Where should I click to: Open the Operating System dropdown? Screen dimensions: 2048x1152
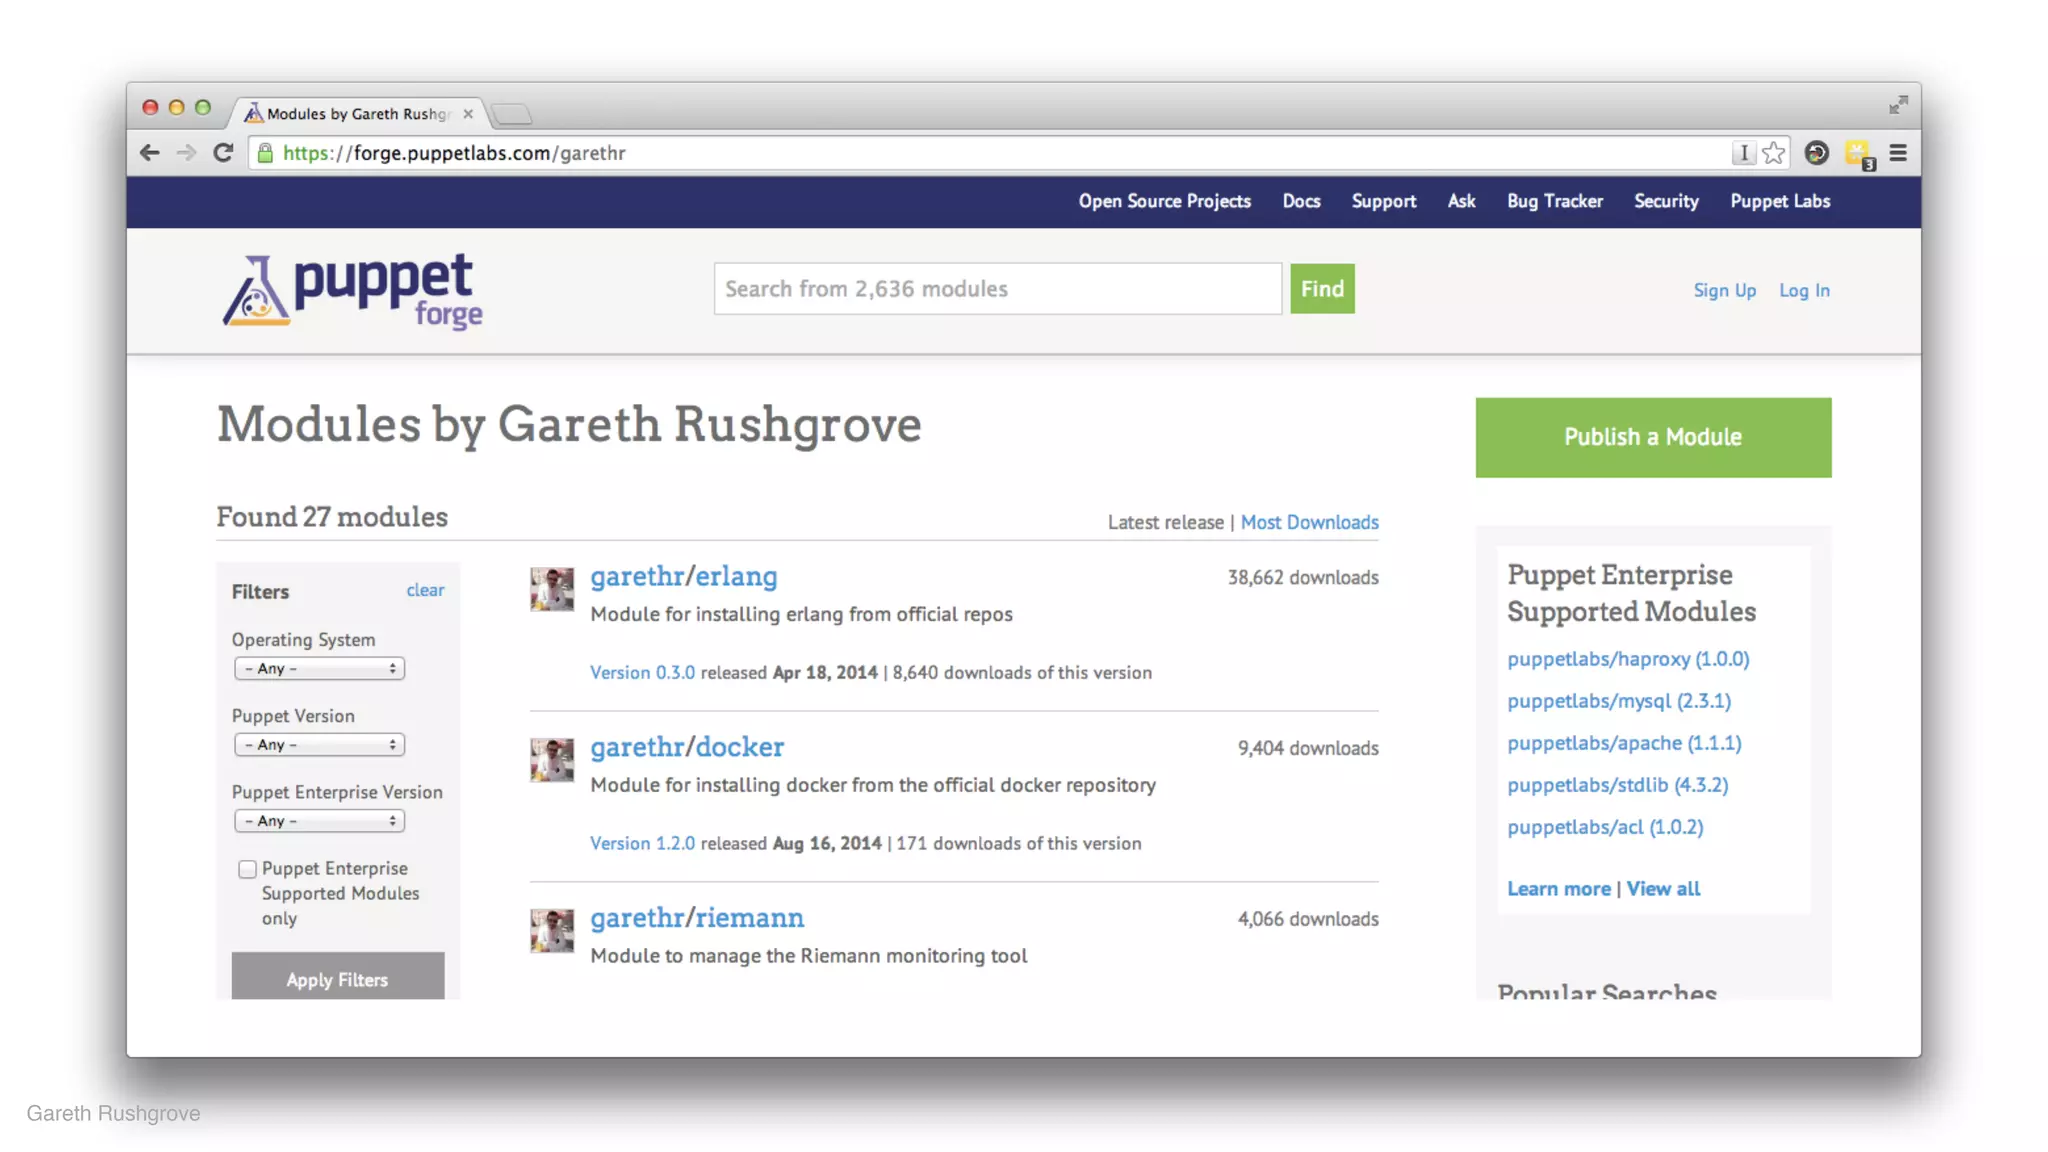(x=319, y=668)
